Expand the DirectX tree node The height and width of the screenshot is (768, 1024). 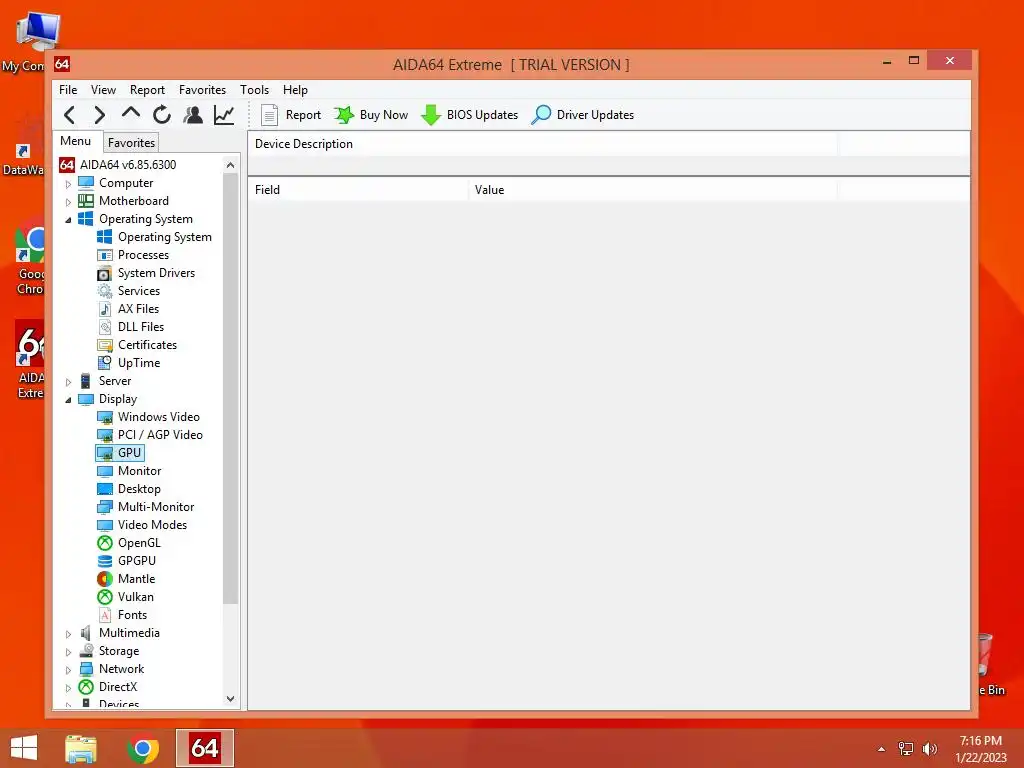pyautogui.click(x=68, y=688)
